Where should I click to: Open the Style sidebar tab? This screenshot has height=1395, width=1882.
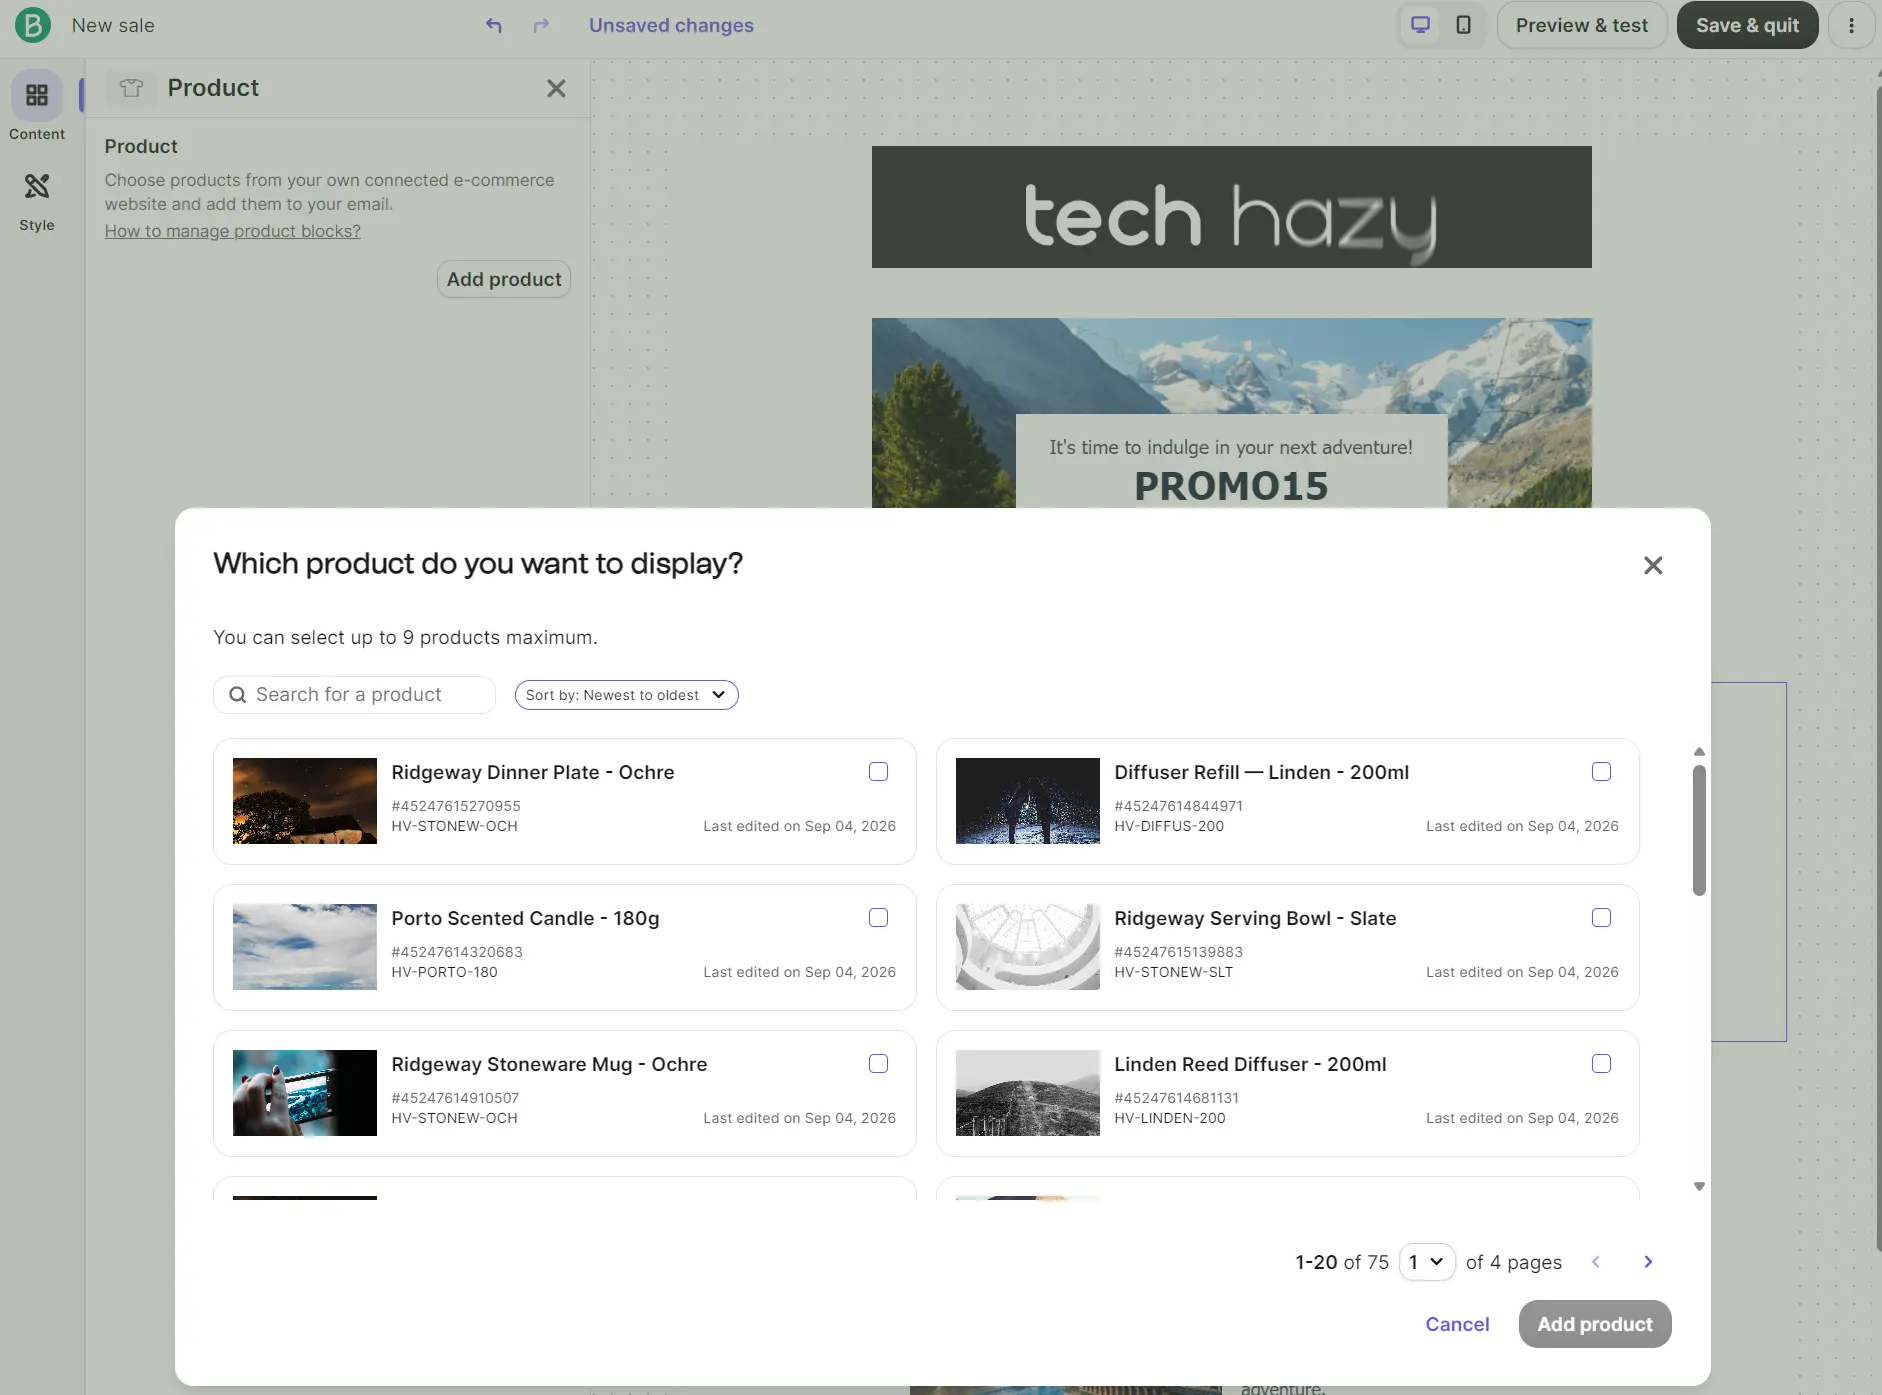pos(37,202)
